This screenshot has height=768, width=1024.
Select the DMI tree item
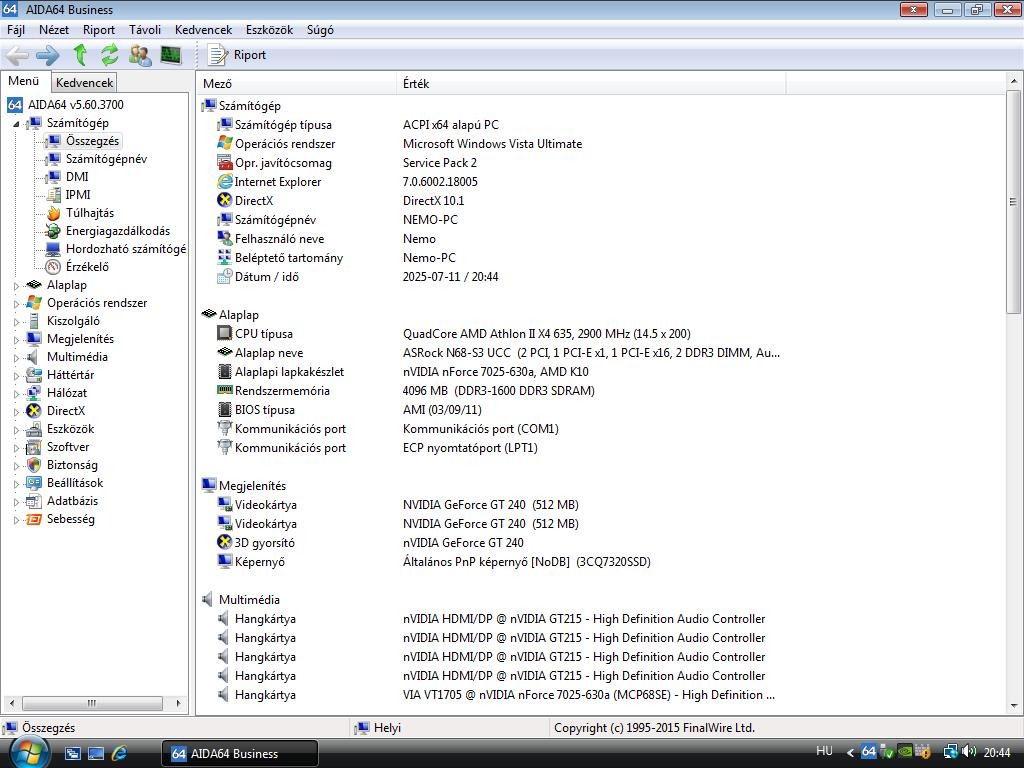[x=77, y=177]
